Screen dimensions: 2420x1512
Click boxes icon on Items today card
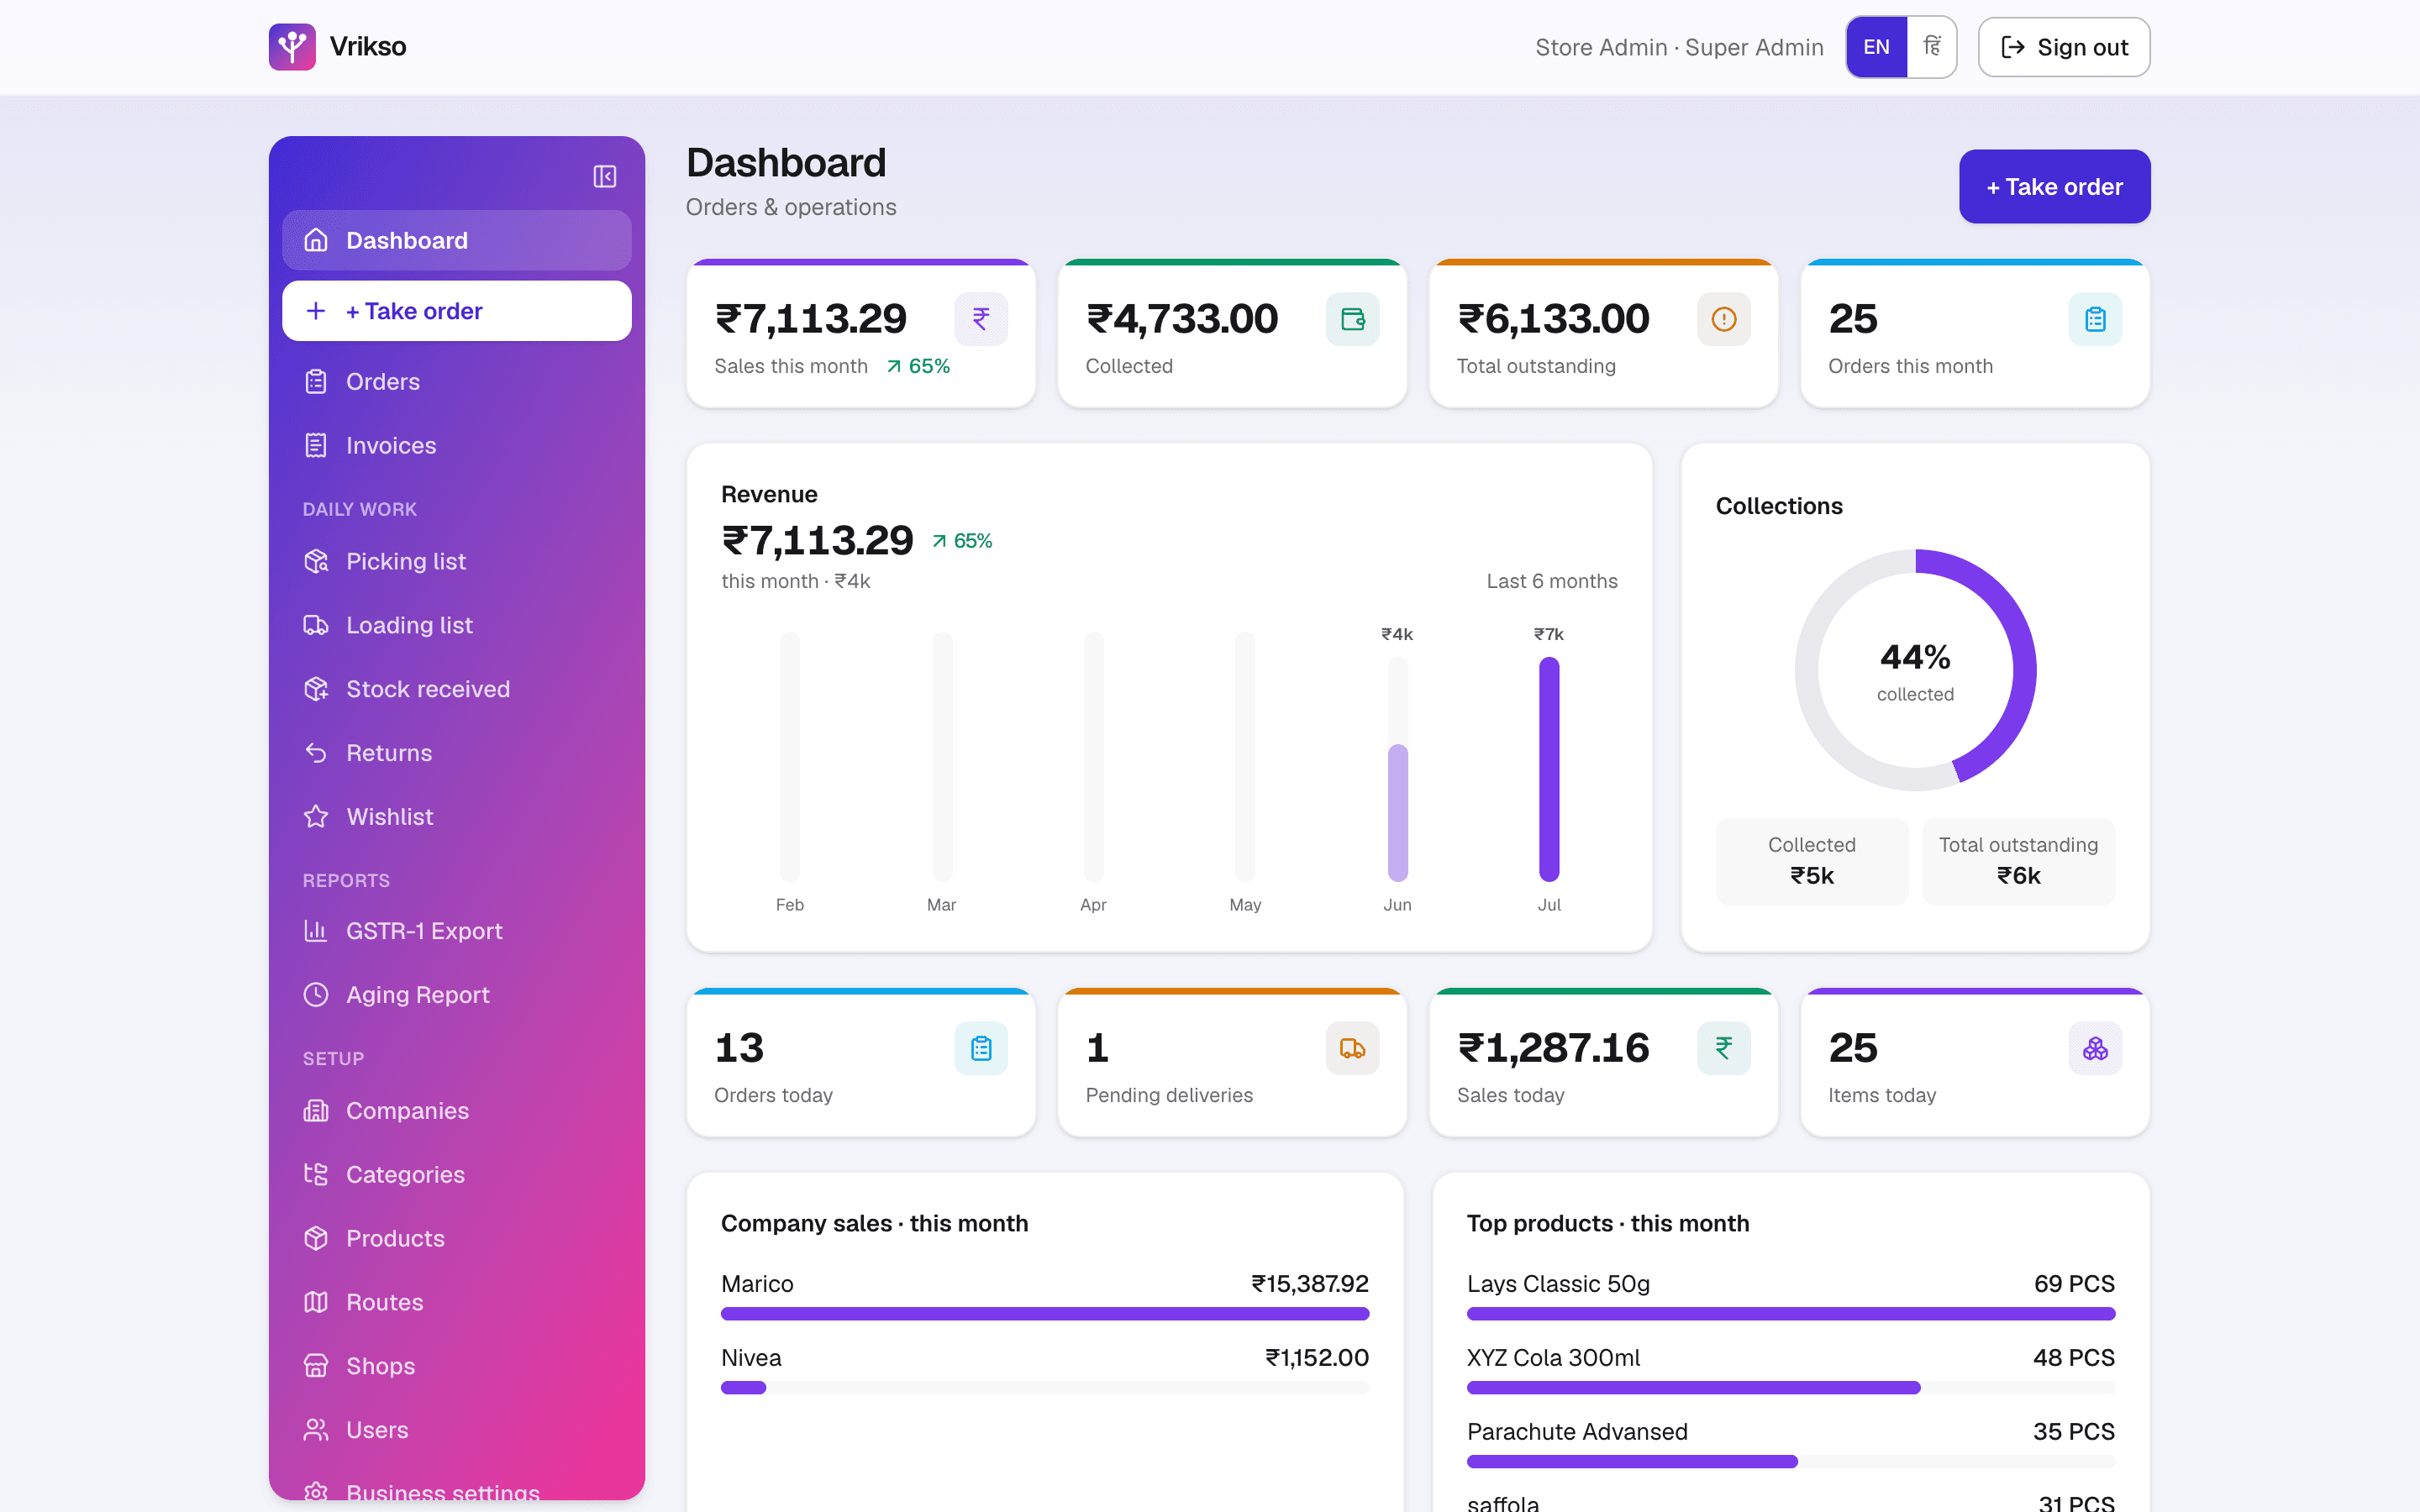(2095, 1048)
